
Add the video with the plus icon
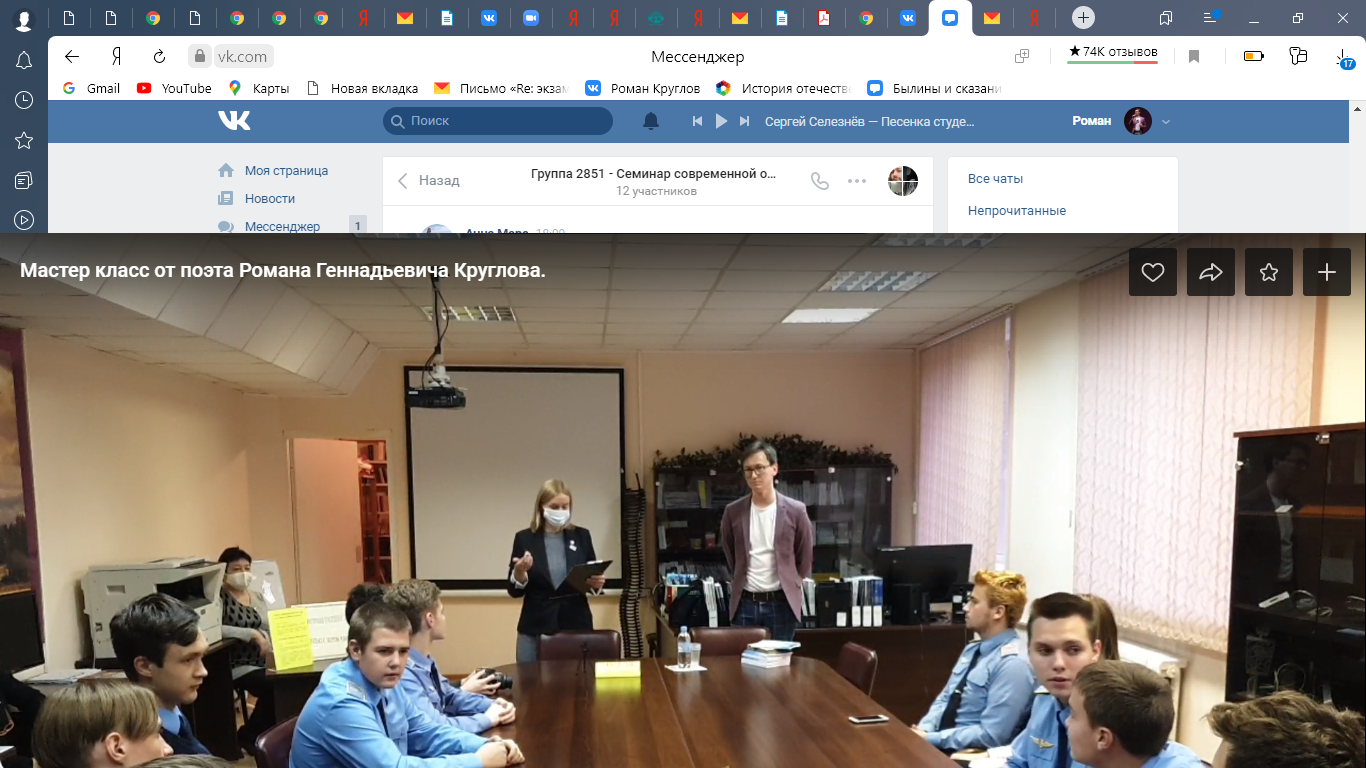click(1327, 272)
